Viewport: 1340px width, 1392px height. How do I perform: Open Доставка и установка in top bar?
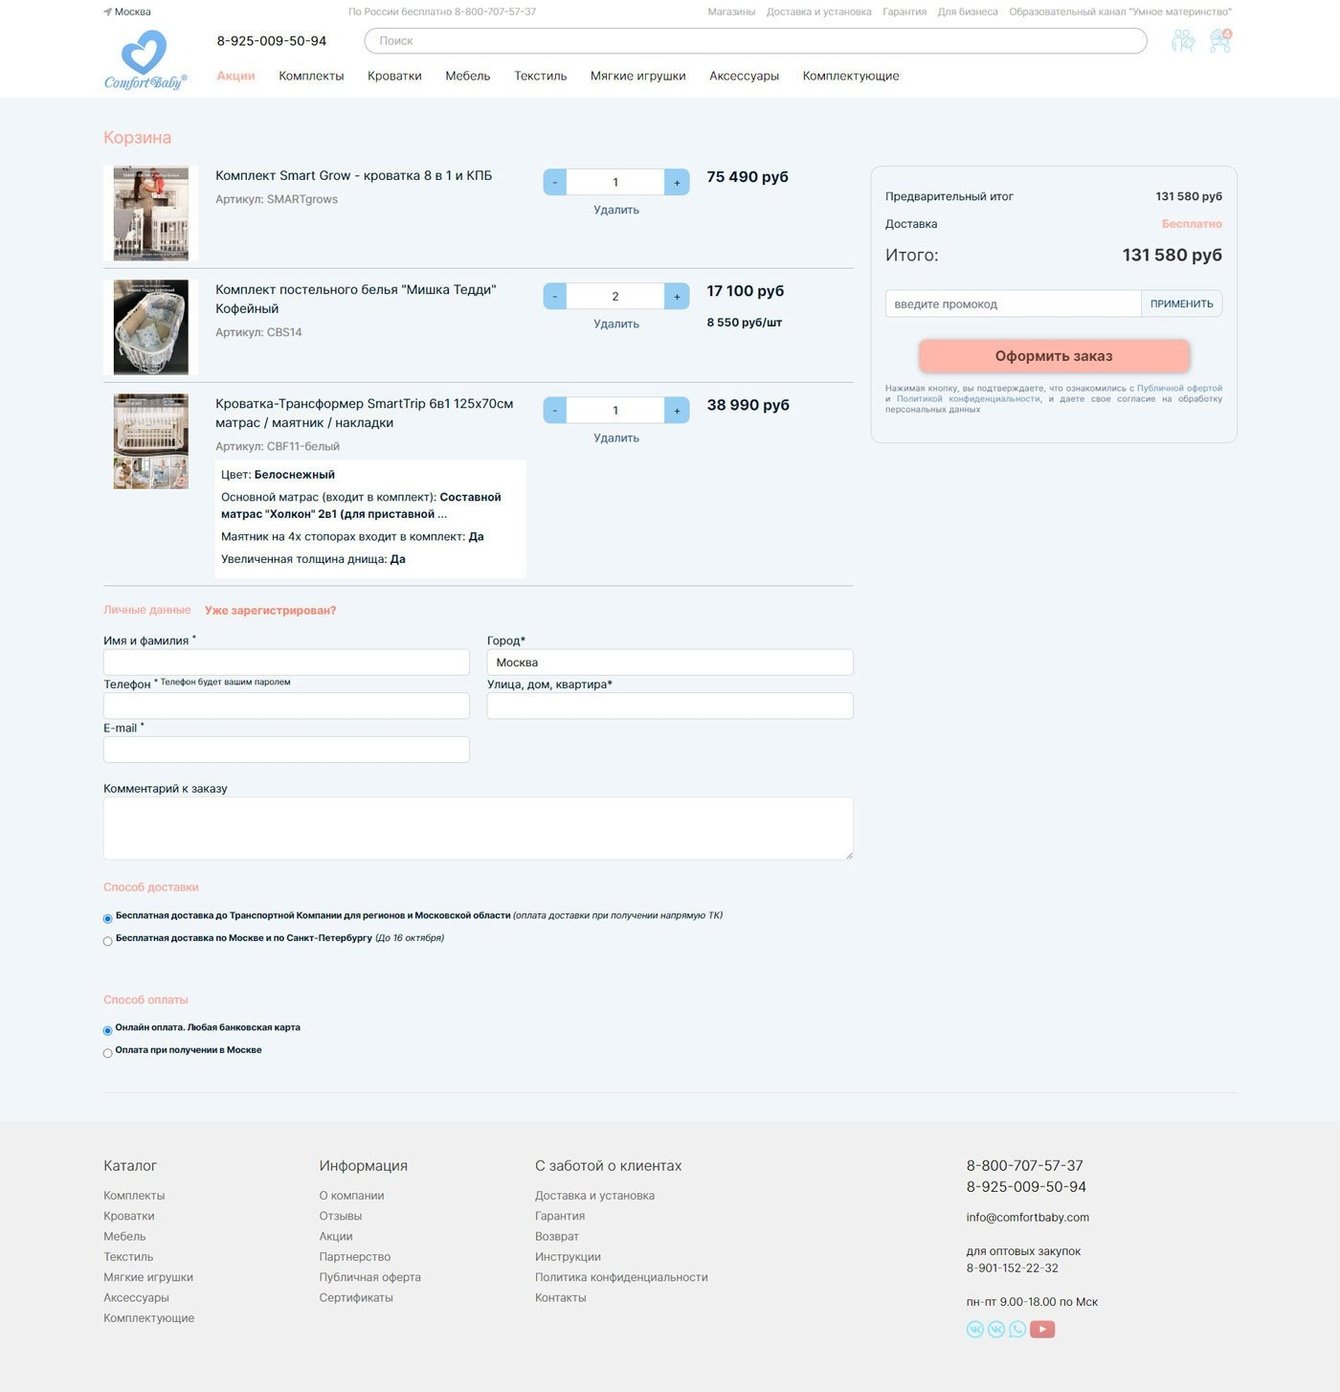coord(819,12)
